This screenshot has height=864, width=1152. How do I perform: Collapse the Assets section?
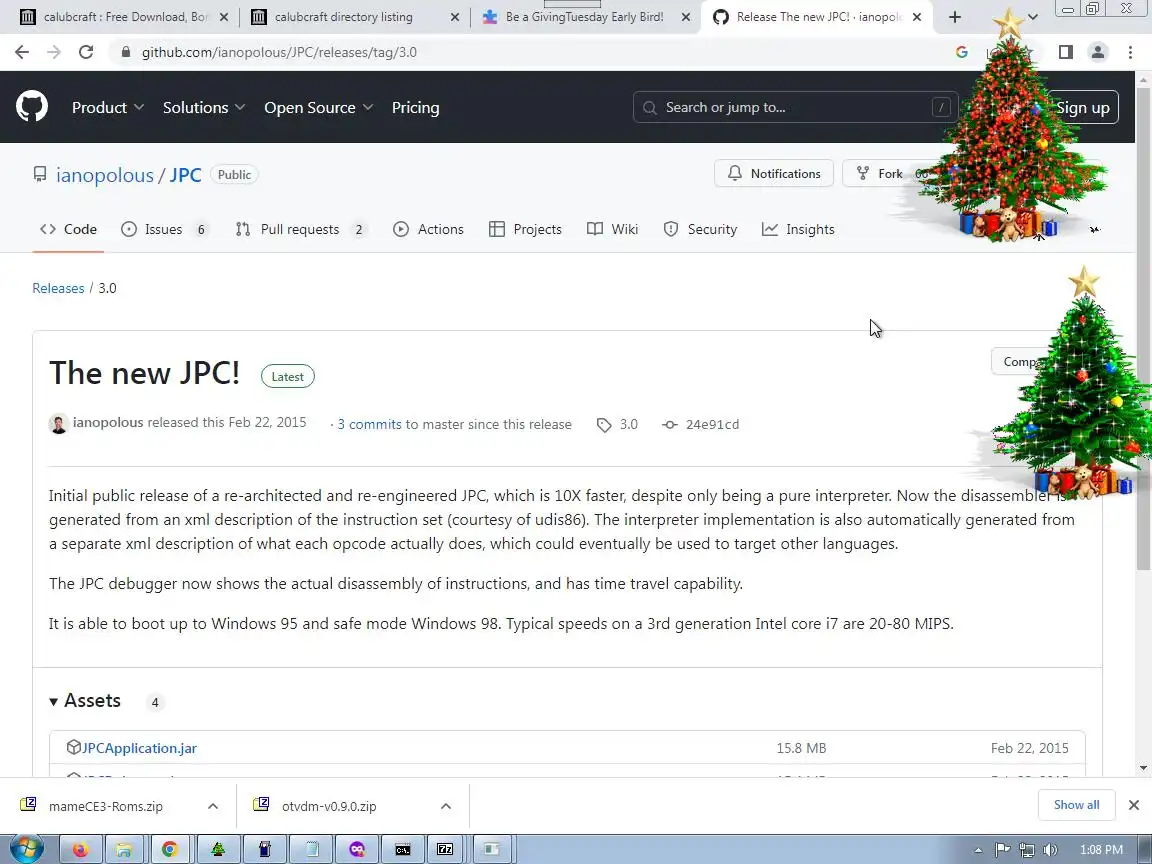coord(85,701)
